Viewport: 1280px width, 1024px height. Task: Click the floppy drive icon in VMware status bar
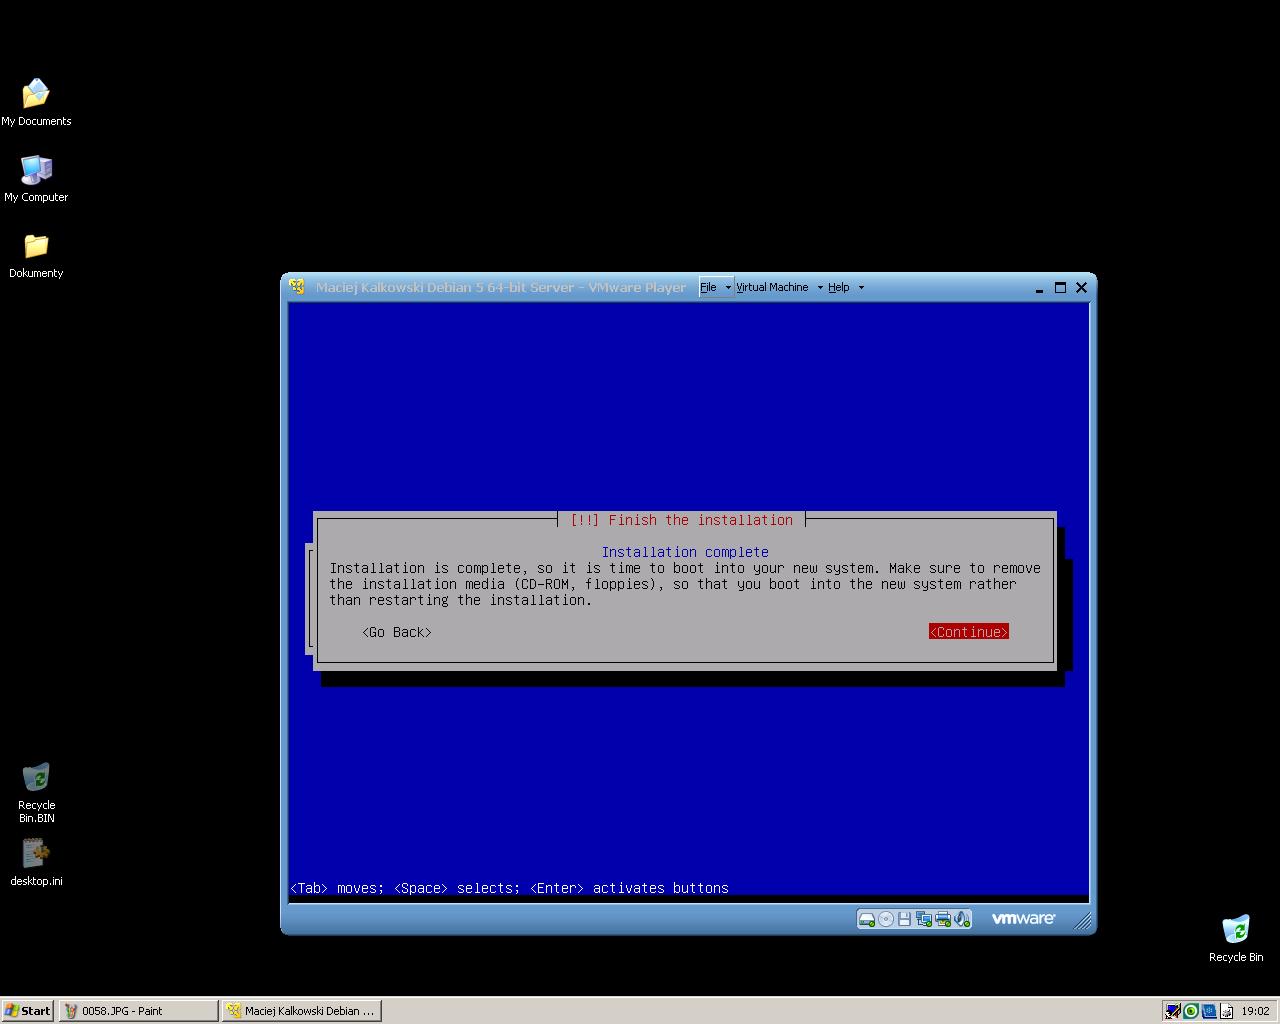[x=904, y=919]
